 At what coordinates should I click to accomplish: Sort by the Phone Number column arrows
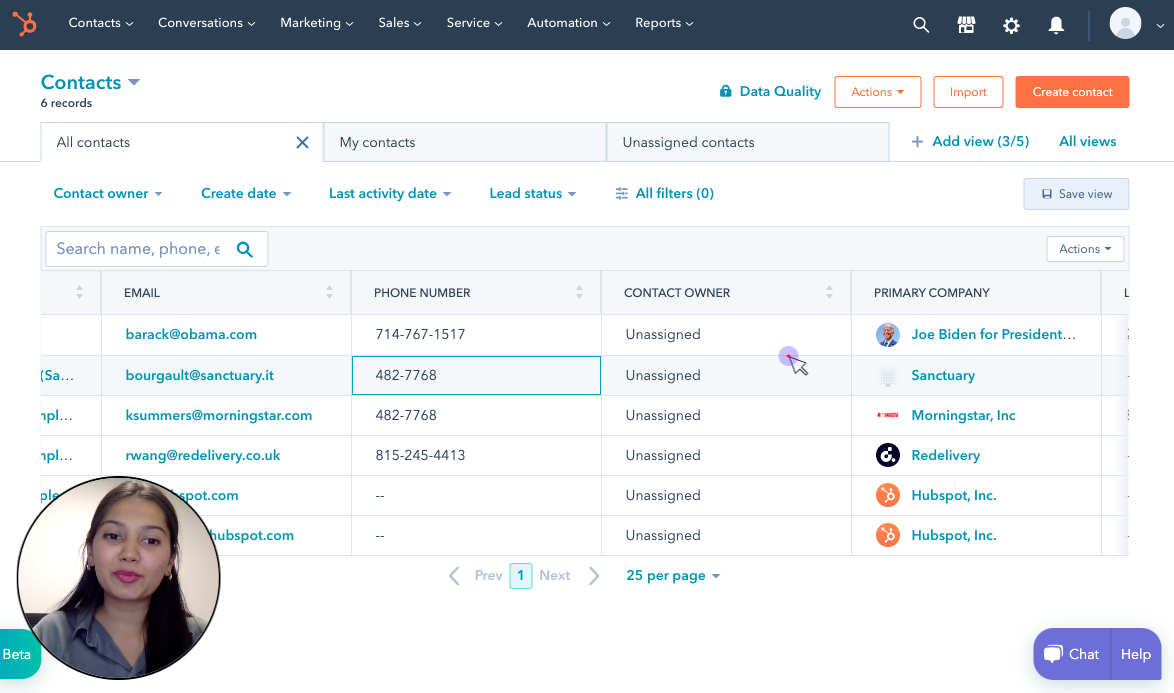tap(579, 293)
